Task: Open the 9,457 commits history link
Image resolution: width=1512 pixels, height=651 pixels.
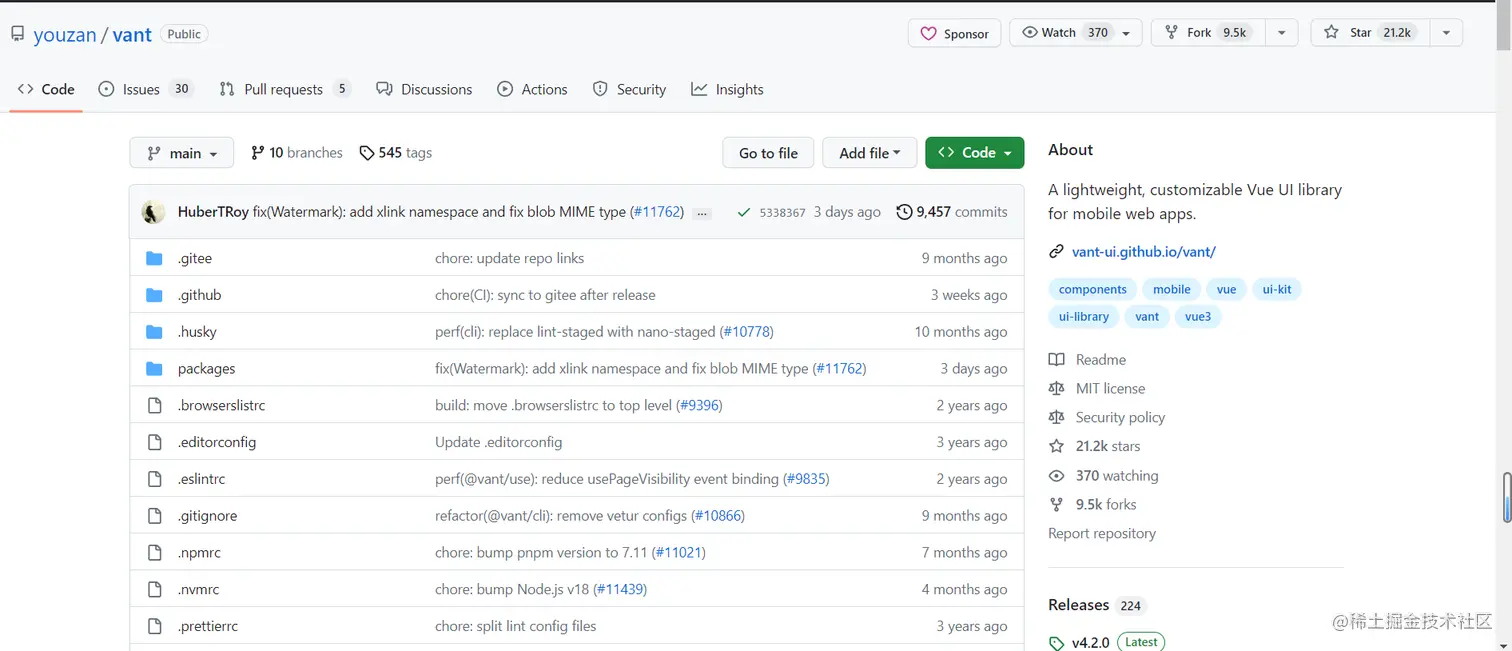Action: click(x=952, y=212)
